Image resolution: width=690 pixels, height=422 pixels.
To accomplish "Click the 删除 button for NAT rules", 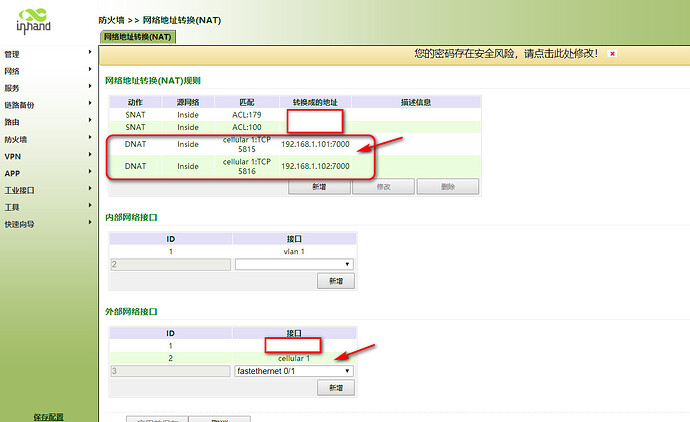I will tap(447, 187).
